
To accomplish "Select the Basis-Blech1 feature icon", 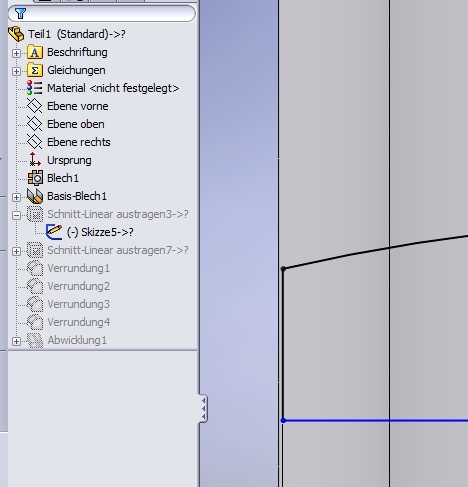I will tap(35, 196).
